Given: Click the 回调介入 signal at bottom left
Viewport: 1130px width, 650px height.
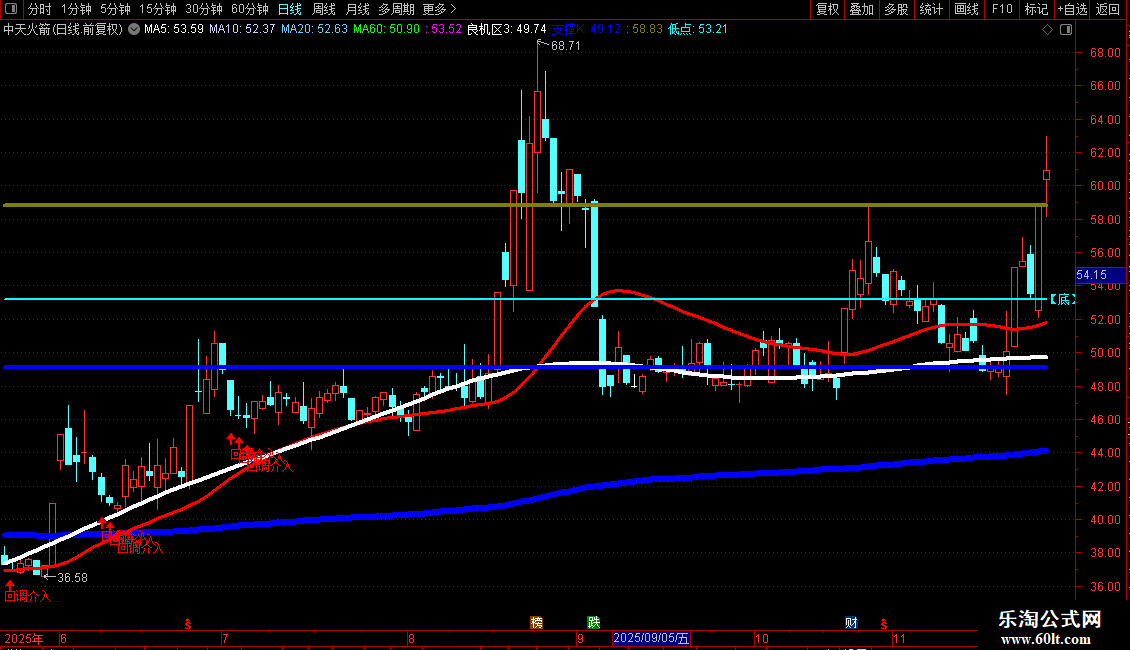Looking at the screenshot, I should pyautogui.click(x=28, y=596).
